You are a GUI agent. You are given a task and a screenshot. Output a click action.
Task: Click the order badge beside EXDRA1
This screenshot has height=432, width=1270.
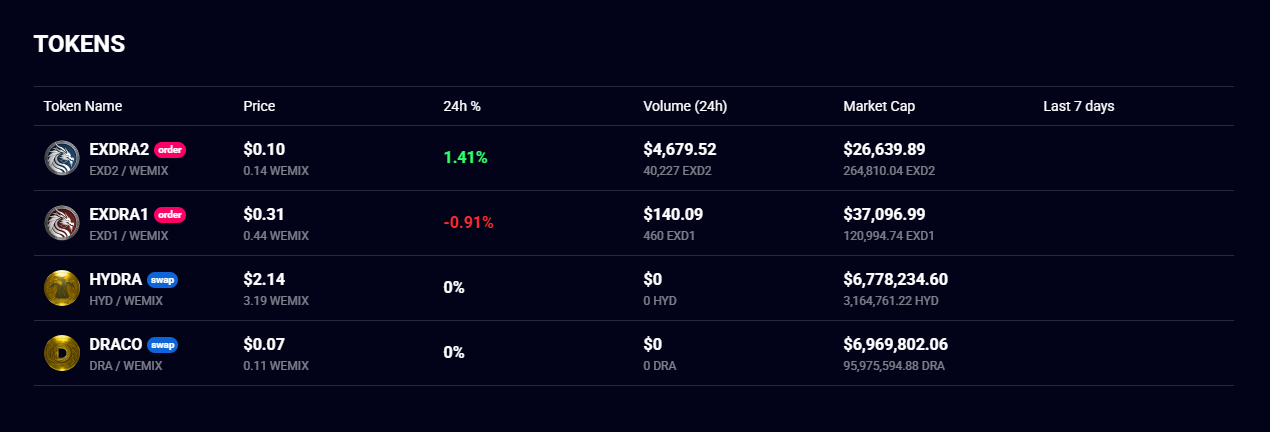(x=170, y=215)
